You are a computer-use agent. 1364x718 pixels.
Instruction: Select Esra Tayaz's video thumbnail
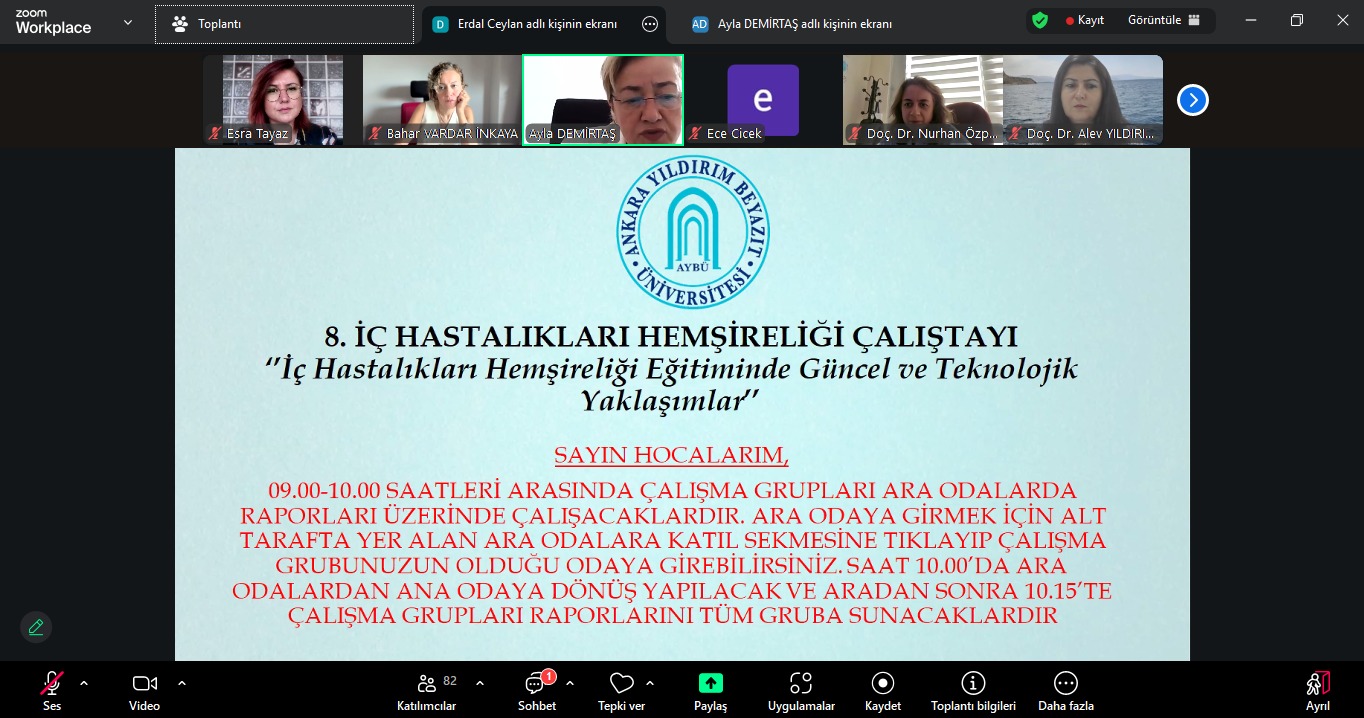273,100
